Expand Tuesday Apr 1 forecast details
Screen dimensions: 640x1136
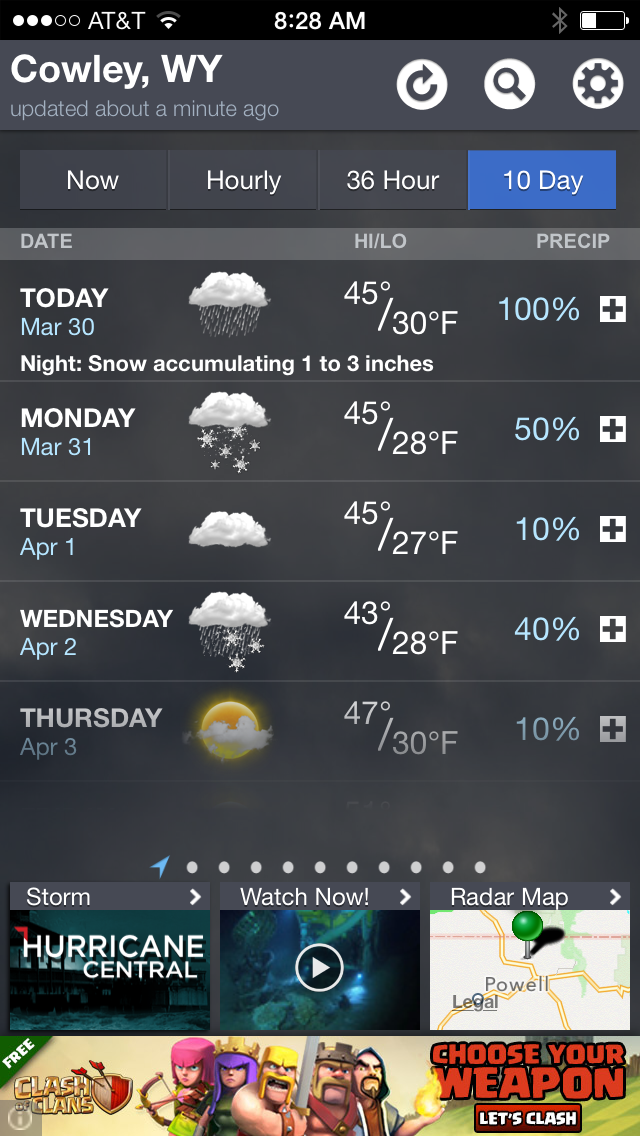pos(612,530)
